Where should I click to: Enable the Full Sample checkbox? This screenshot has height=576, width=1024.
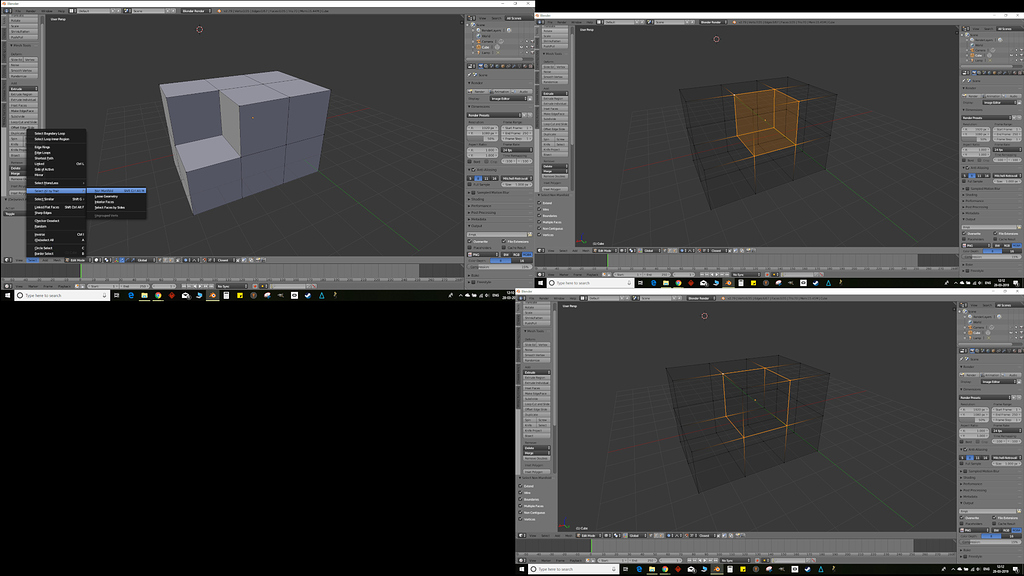(471, 184)
